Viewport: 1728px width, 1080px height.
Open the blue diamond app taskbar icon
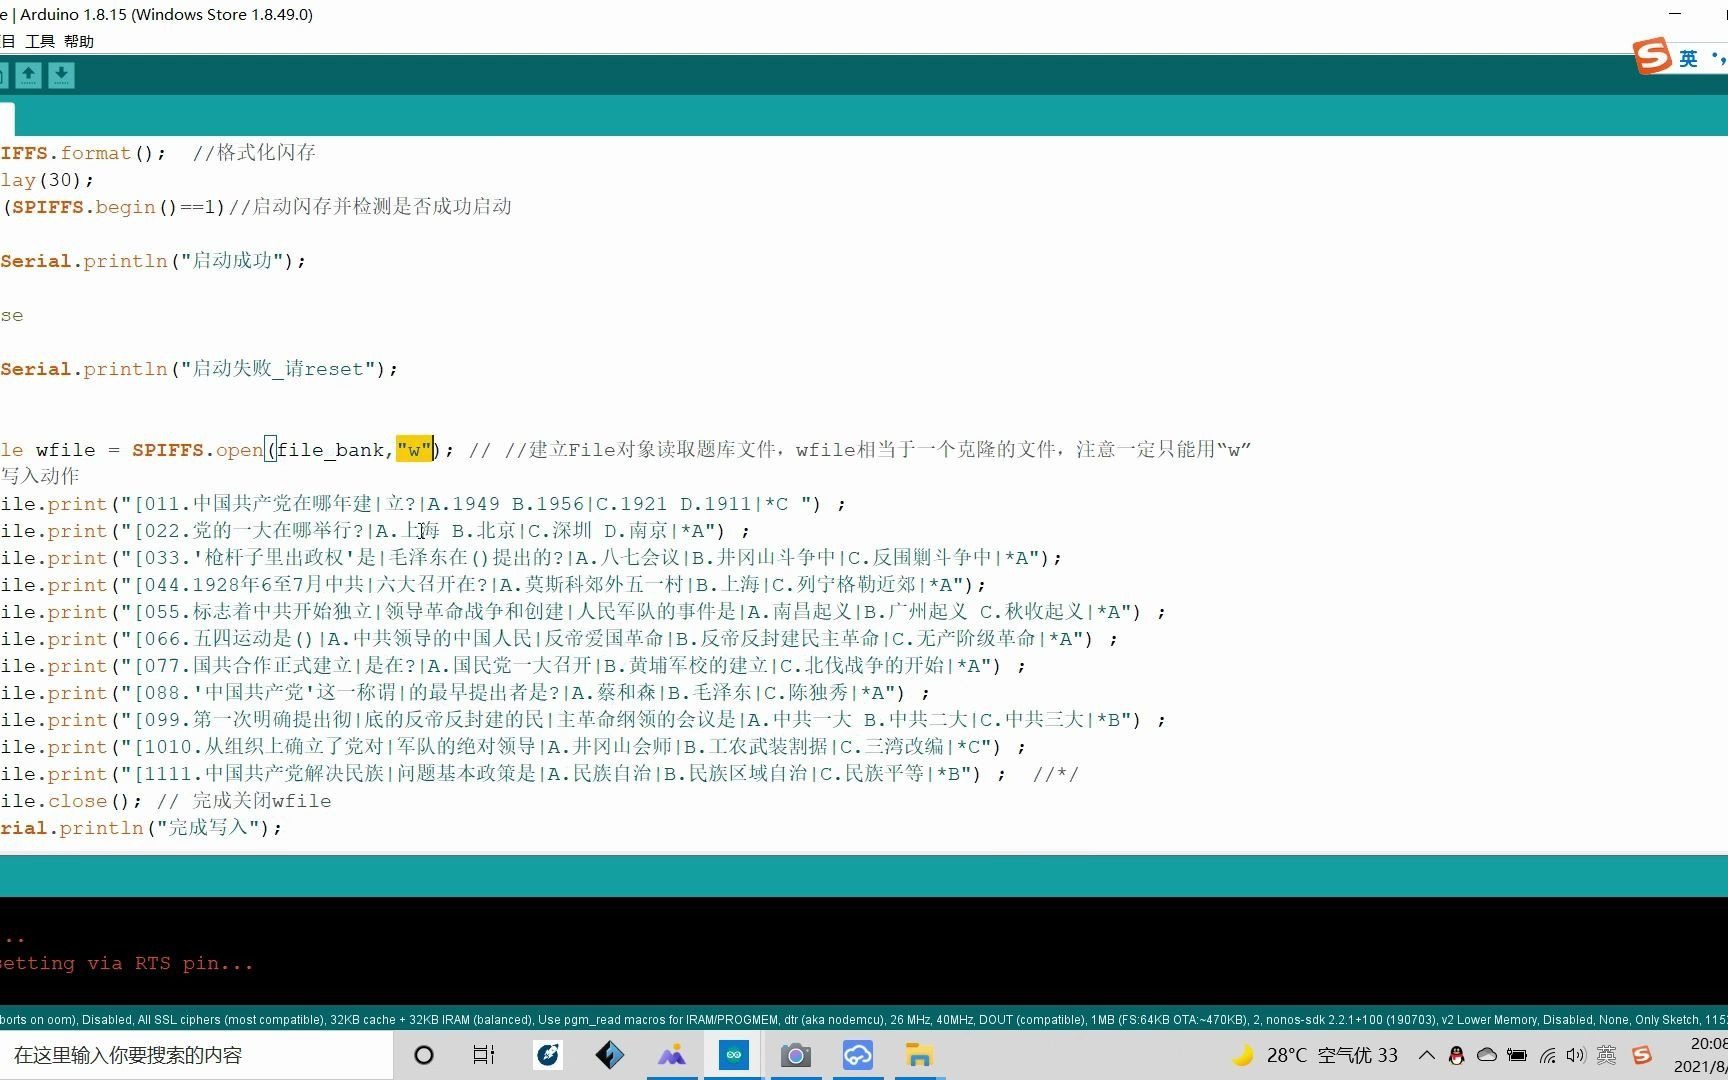tap(609, 1055)
